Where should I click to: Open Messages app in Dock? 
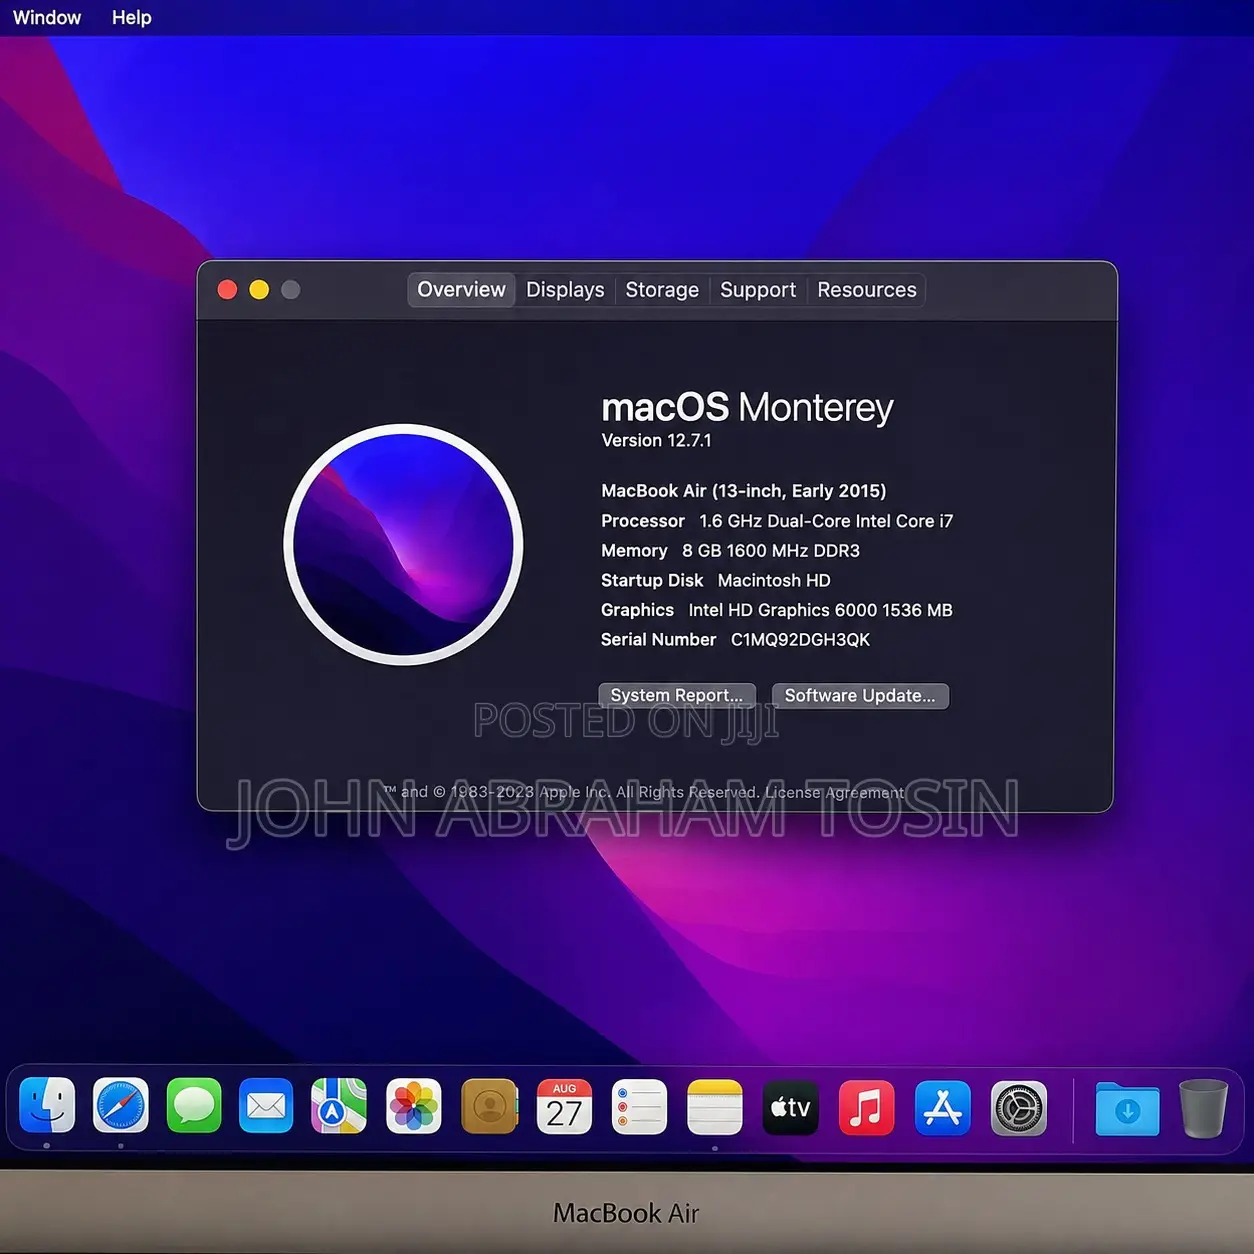(x=194, y=1106)
